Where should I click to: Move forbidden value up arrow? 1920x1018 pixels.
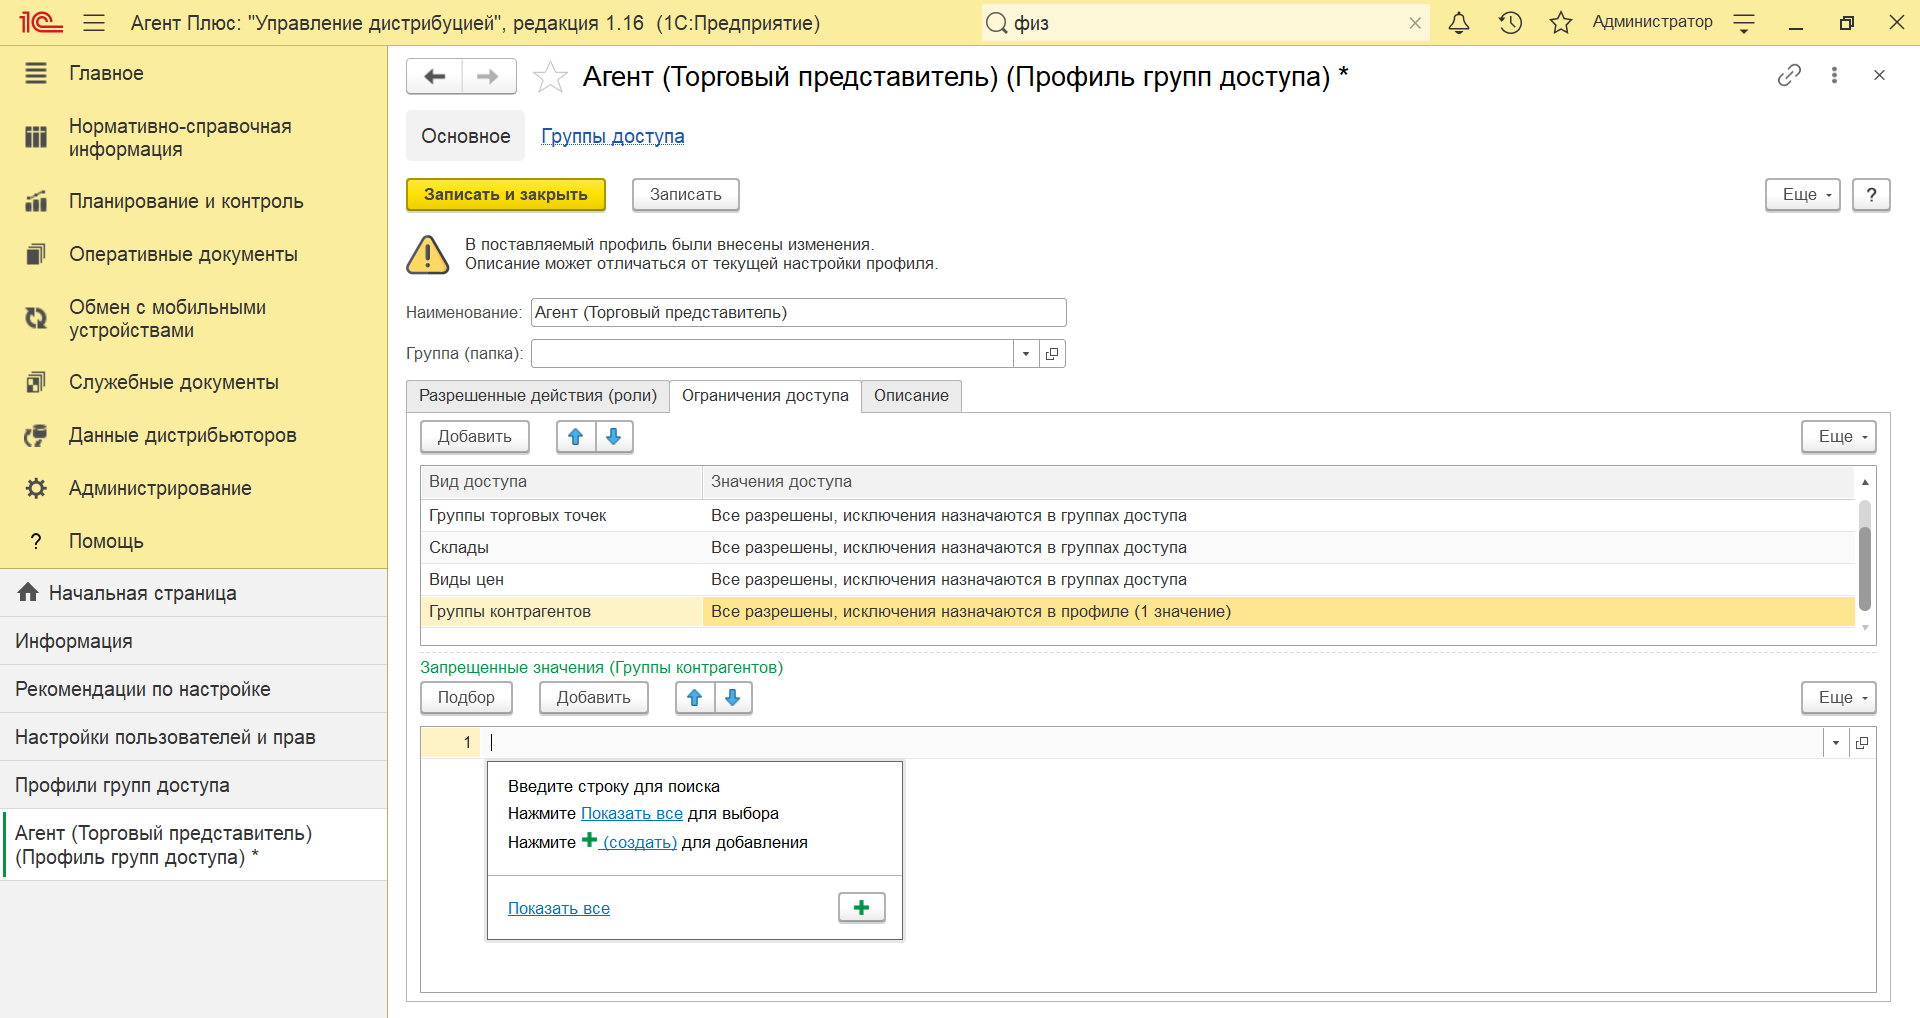point(695,698)
